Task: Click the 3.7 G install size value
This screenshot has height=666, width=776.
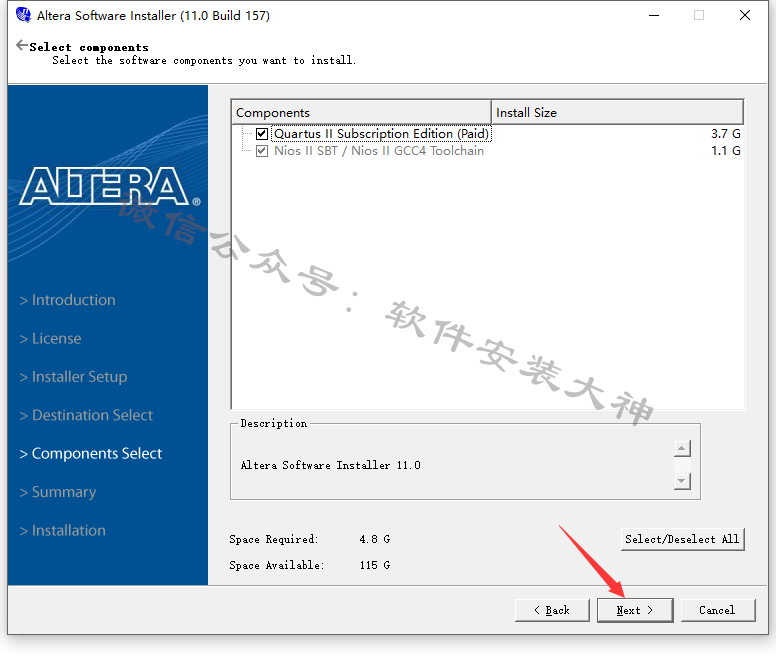Action: tap(726, 134)
